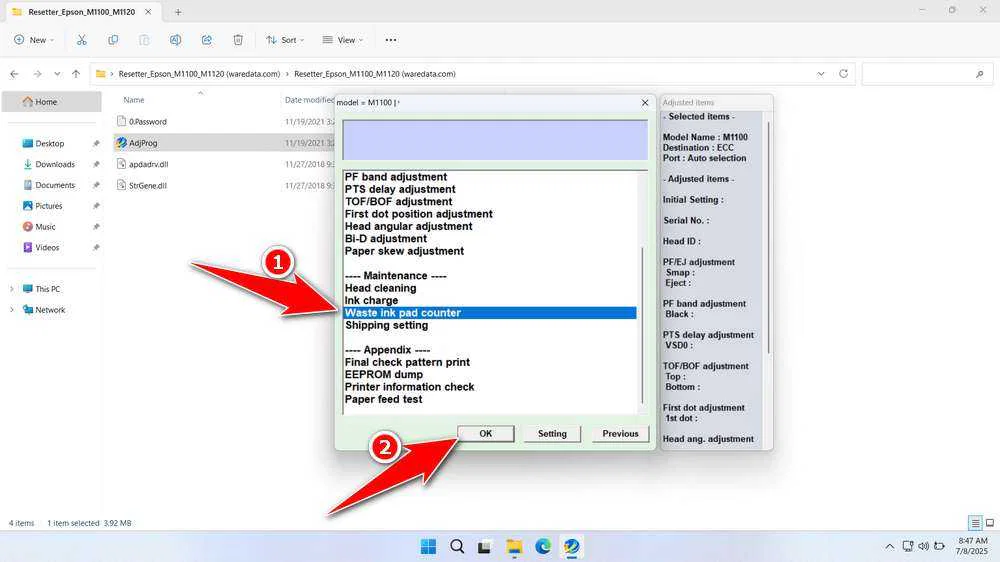Click the Copy icon in Explorer toolbar
This screenshot has height=562, width=1000.
(x=113, y=40)
